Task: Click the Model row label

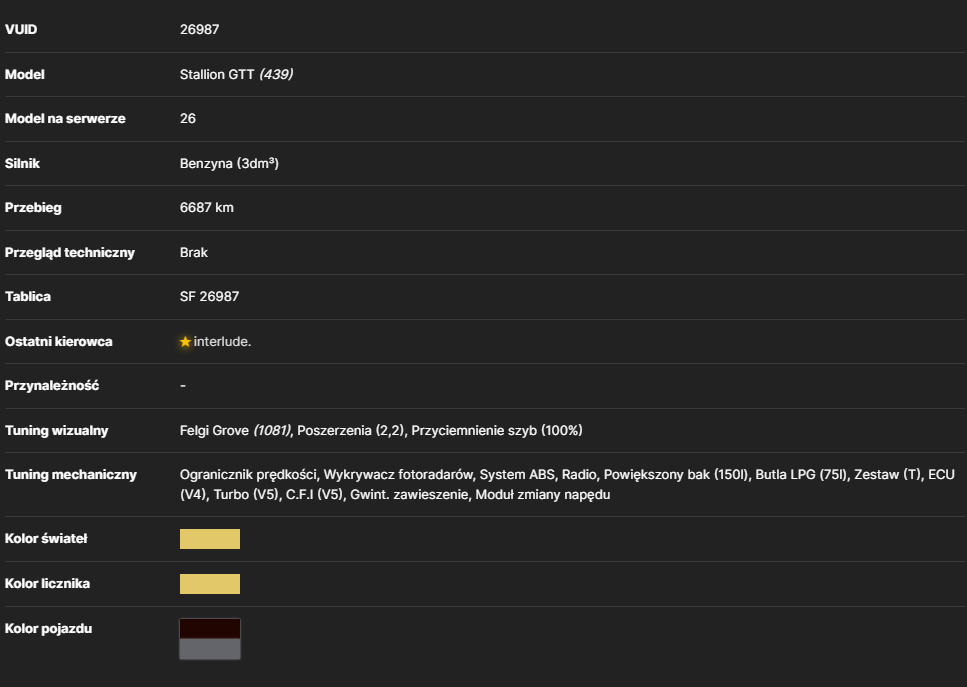Action: pyautogui.click(x=25, y=75)
